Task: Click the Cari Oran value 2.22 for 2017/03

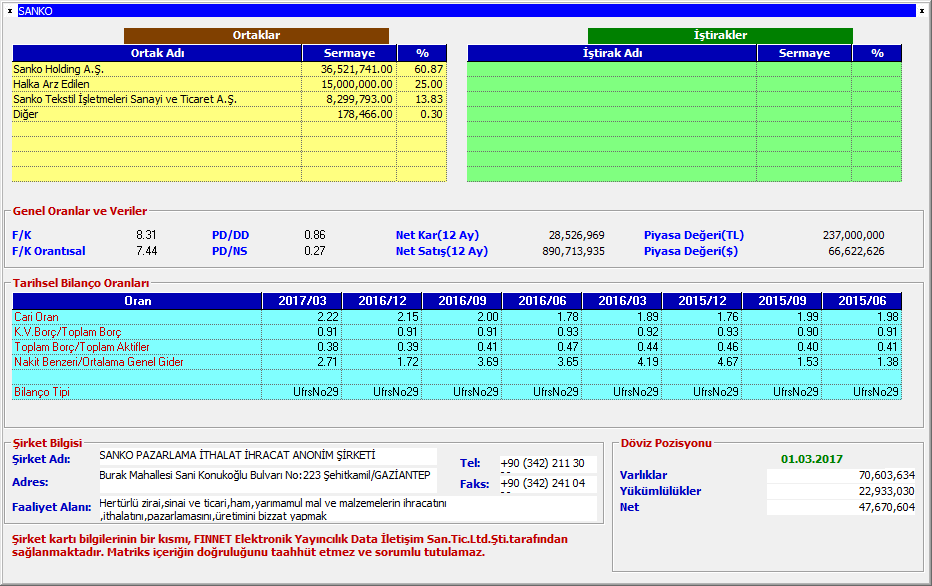Action: click(328, 317)
